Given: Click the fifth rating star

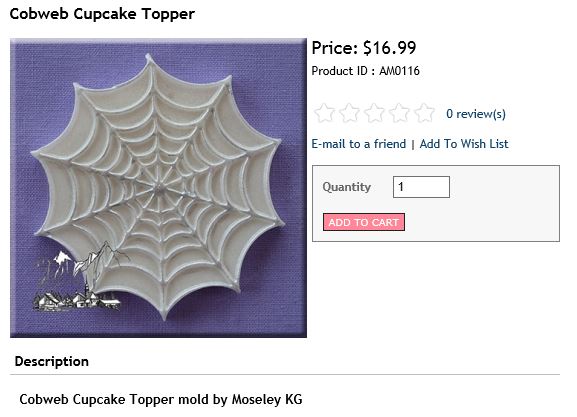Looking at the screenshot, I should coord(424,113).
